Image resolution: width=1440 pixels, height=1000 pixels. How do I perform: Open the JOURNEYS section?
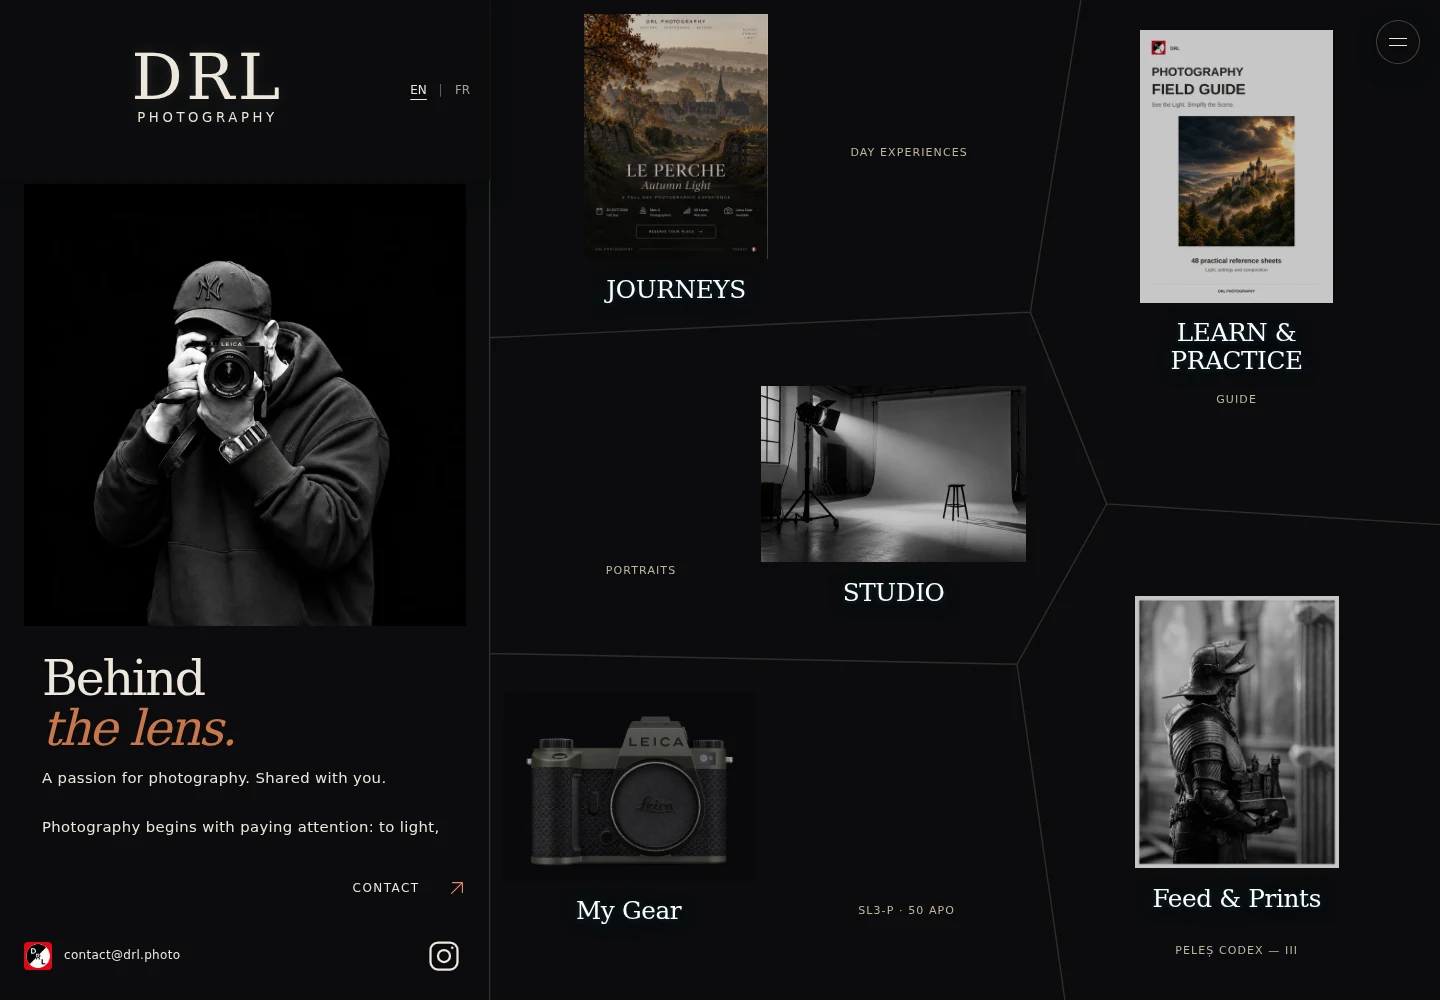pos(675,289)
